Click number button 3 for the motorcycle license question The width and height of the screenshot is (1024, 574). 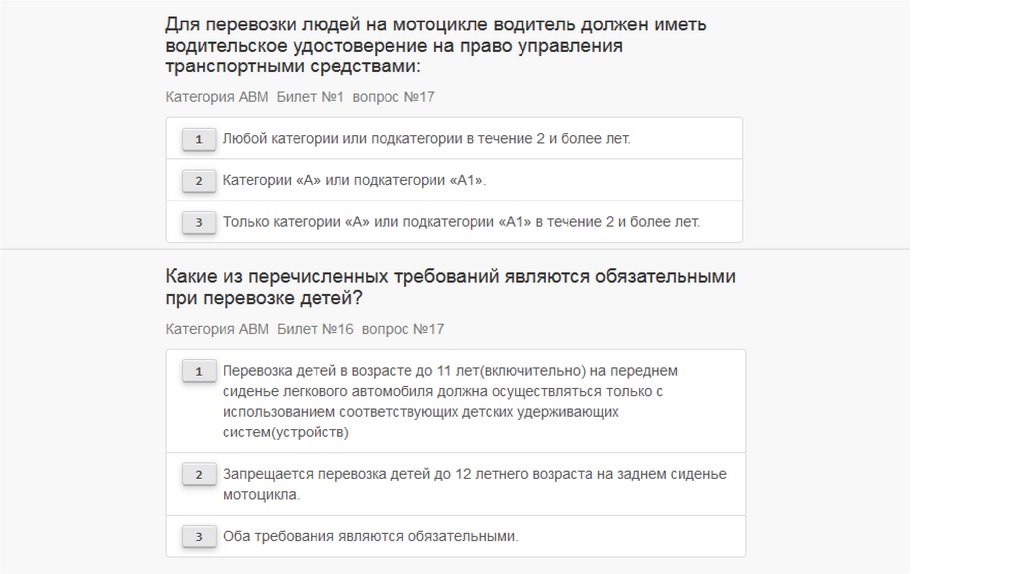199,222
